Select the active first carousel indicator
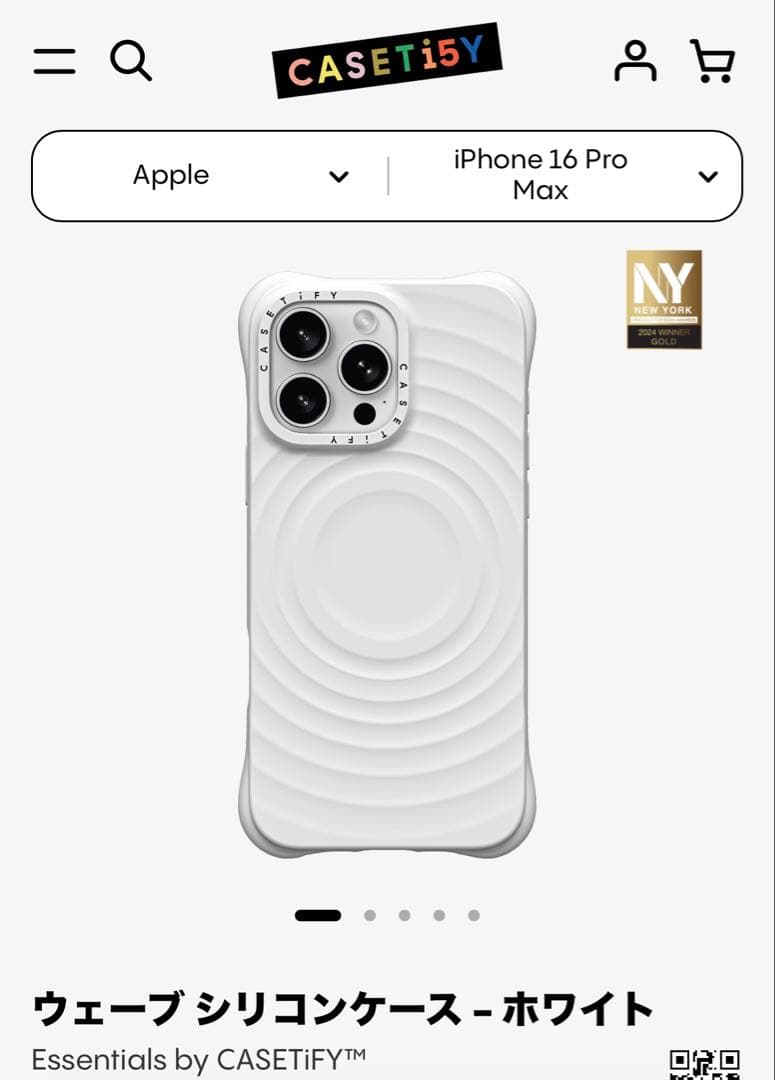775x1080 pixels. tap(318, 915)
